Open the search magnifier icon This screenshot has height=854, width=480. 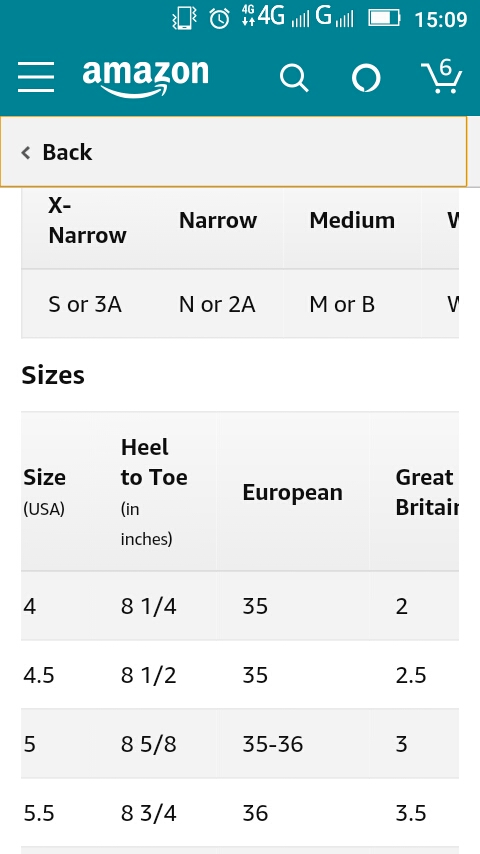[294, 78]
